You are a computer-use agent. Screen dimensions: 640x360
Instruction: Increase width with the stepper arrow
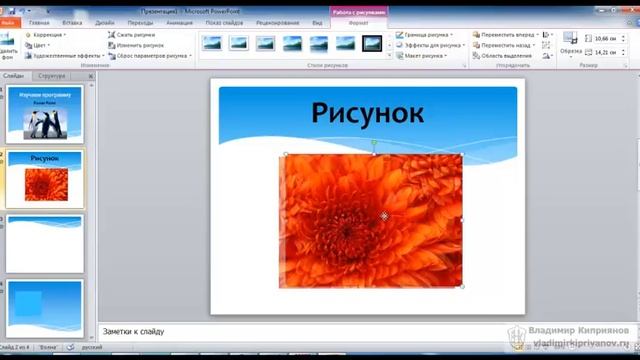coord(623,51)
